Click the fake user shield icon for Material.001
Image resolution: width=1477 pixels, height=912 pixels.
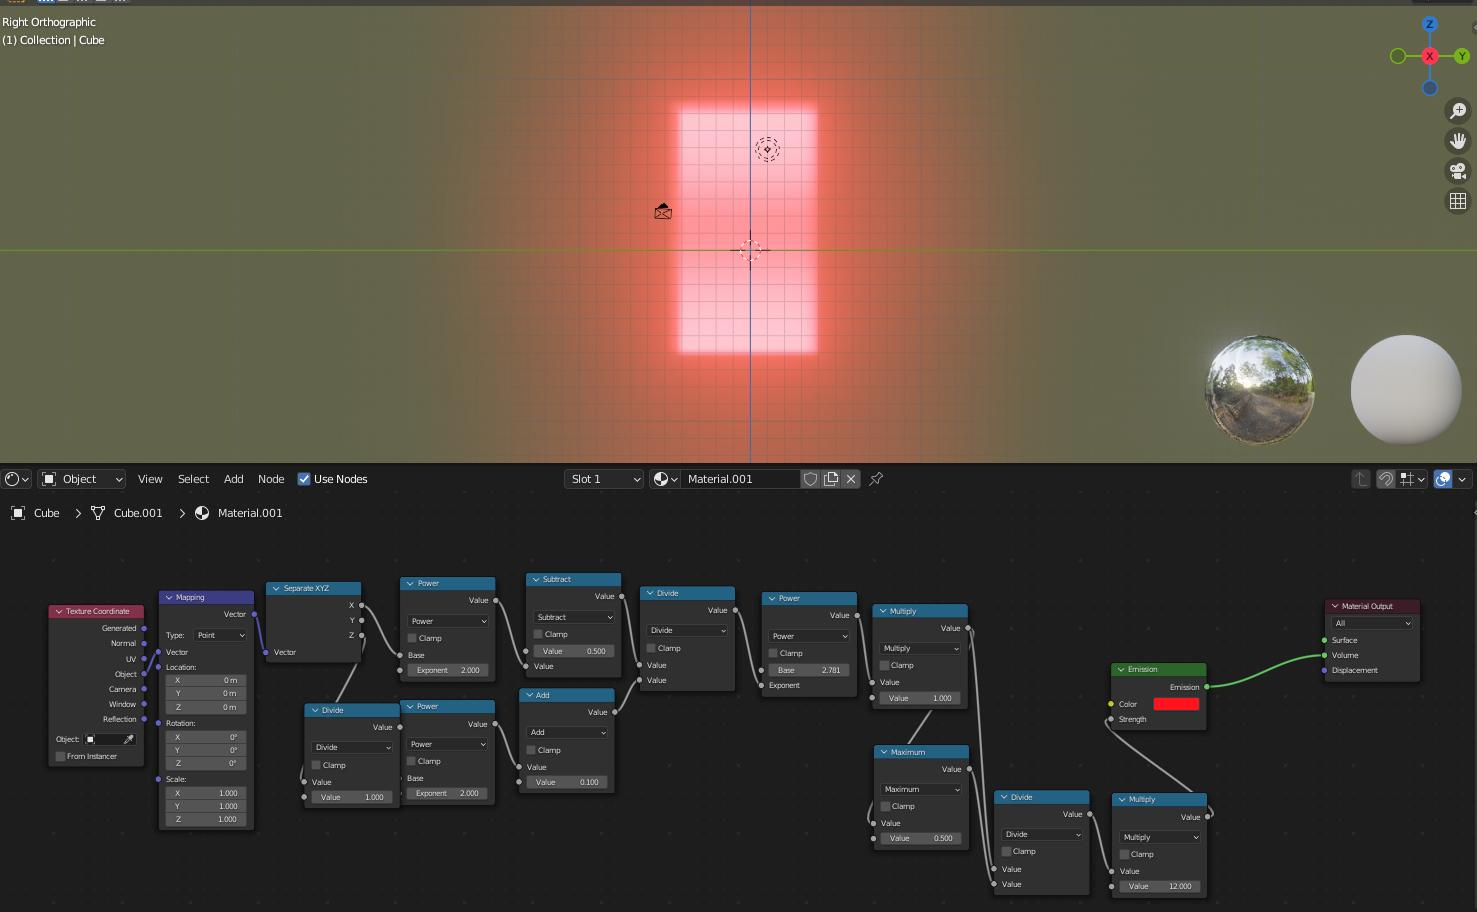point(810,479)
